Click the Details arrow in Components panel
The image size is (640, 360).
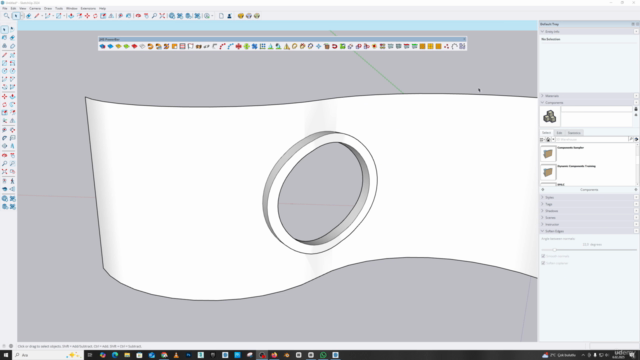(636, 139)
